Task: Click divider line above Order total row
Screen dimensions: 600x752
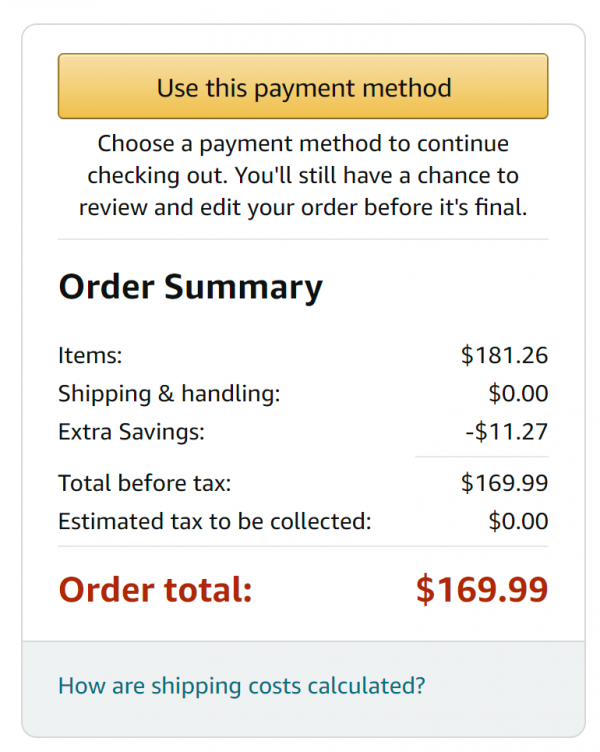Action: coord(303,546)
